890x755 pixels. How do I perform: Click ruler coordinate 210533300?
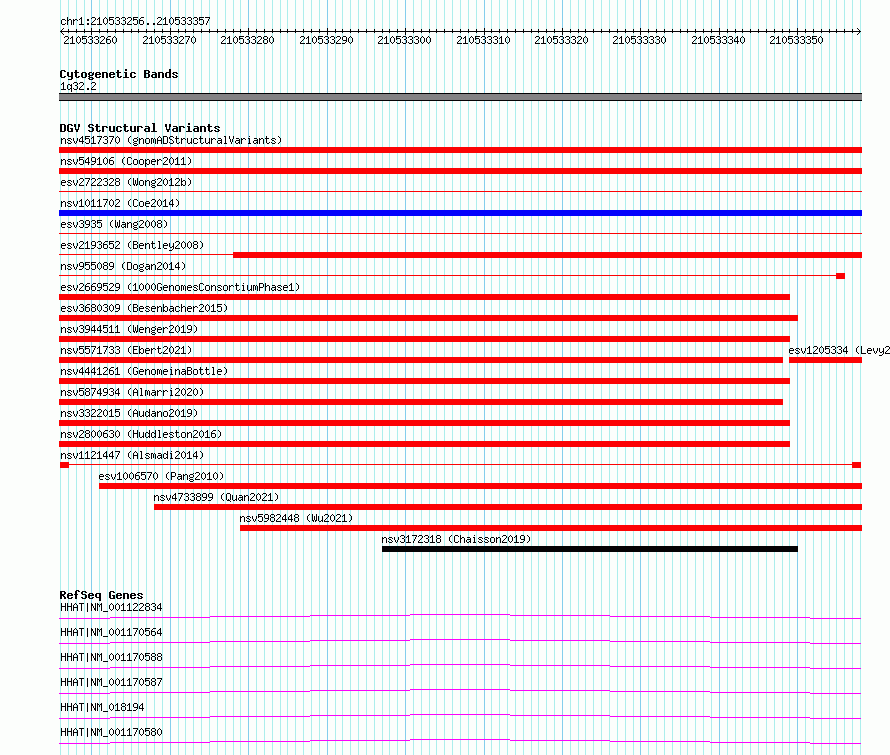tap(404, 40)
